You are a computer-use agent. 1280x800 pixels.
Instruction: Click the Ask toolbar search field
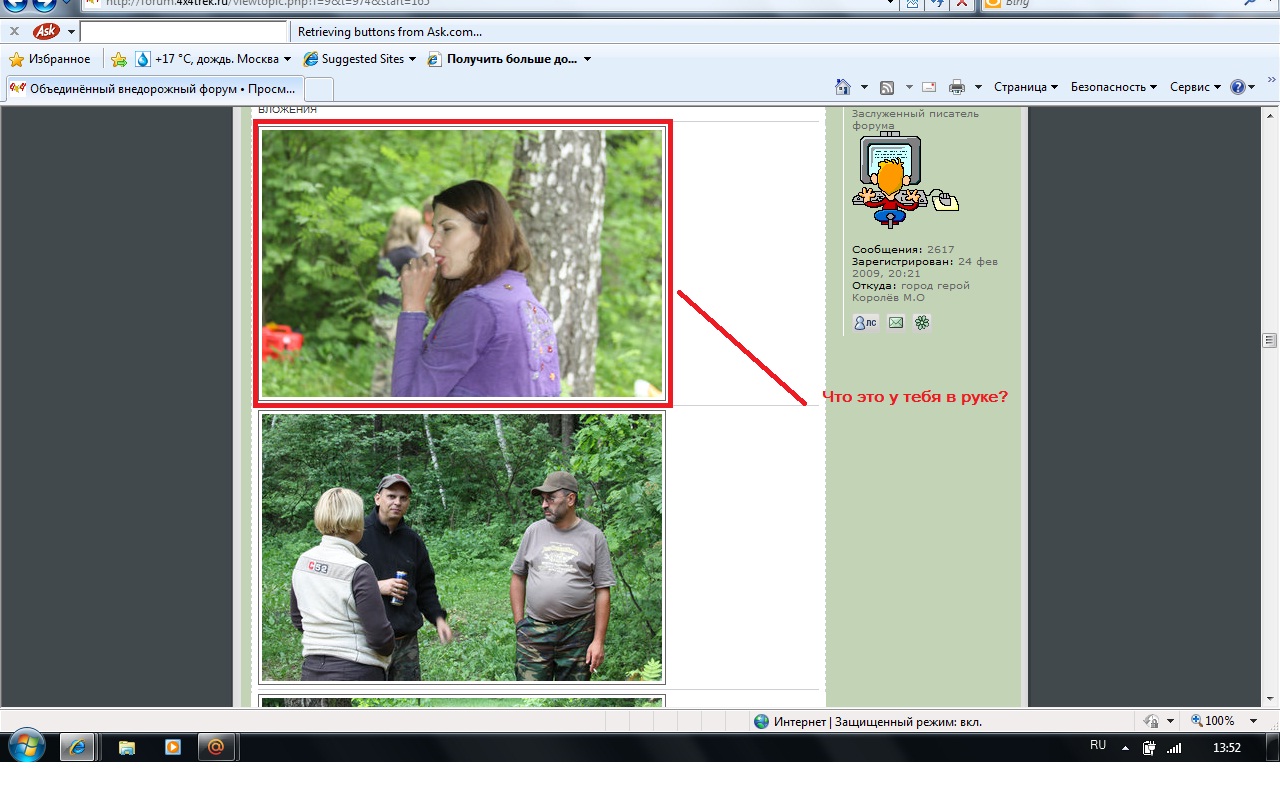click(183, 32)
